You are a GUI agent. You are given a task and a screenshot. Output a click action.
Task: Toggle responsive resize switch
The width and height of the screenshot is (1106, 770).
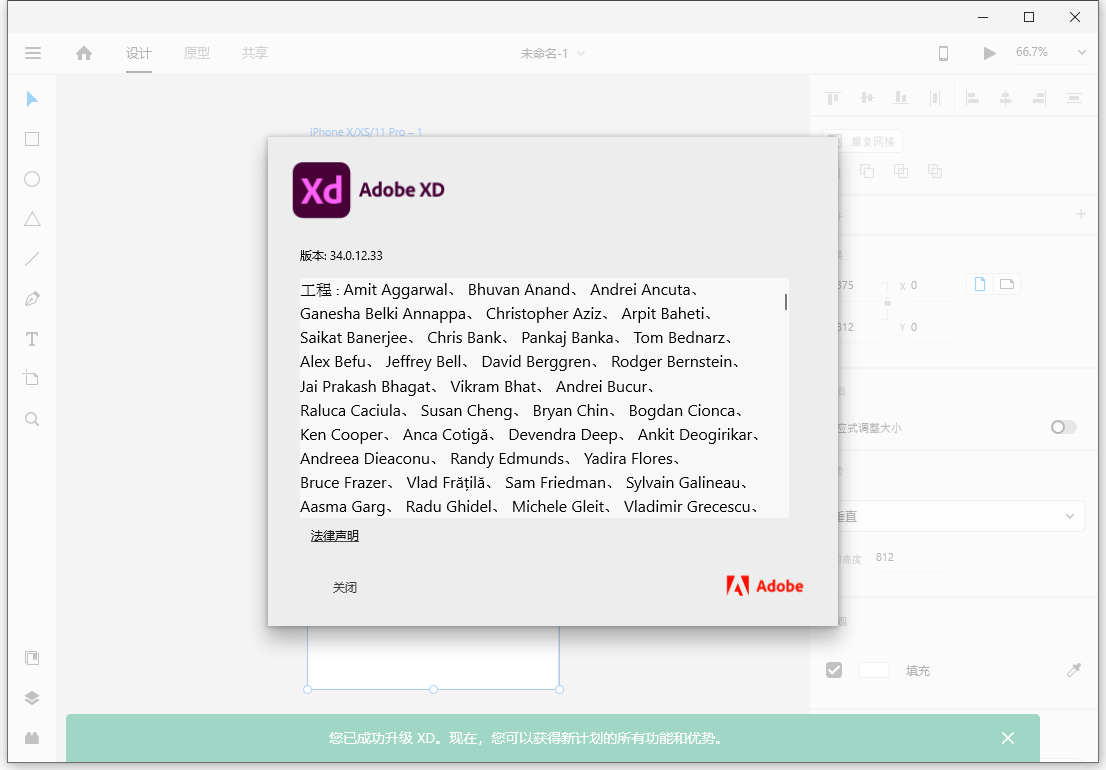1064,427
